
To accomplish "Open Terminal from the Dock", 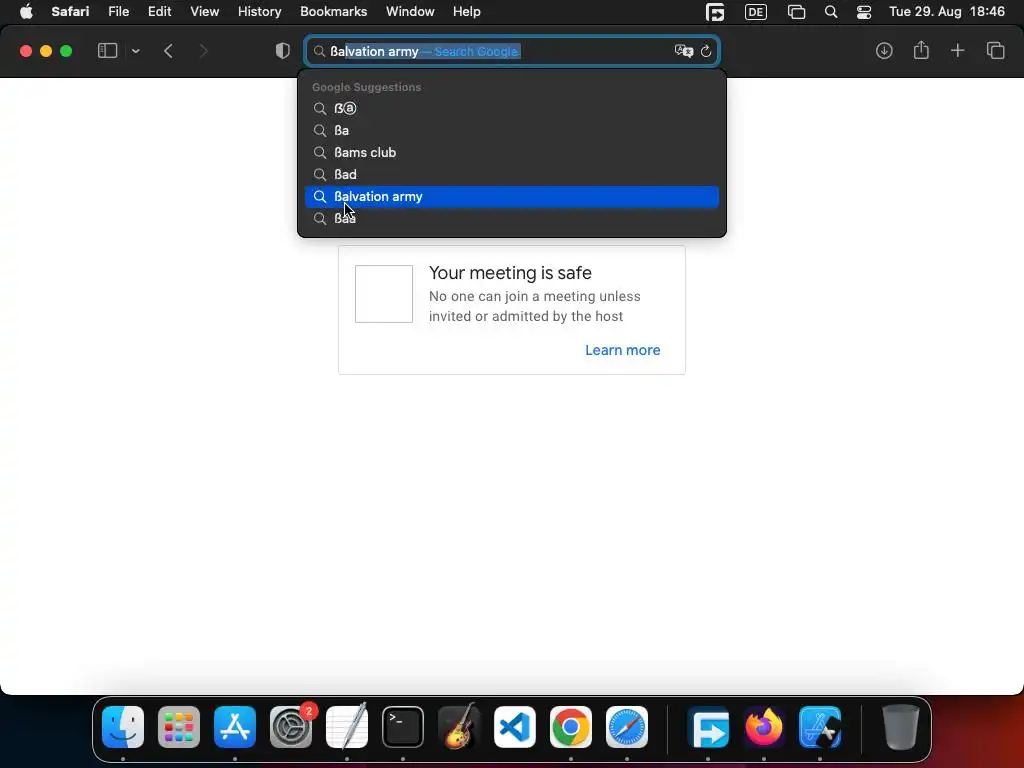I will click(403, 727).
